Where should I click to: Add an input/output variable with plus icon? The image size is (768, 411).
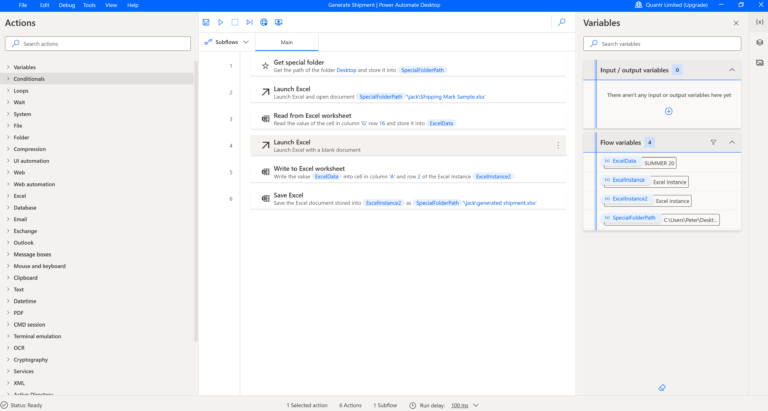pyautogui.click(x=669, y=111)
